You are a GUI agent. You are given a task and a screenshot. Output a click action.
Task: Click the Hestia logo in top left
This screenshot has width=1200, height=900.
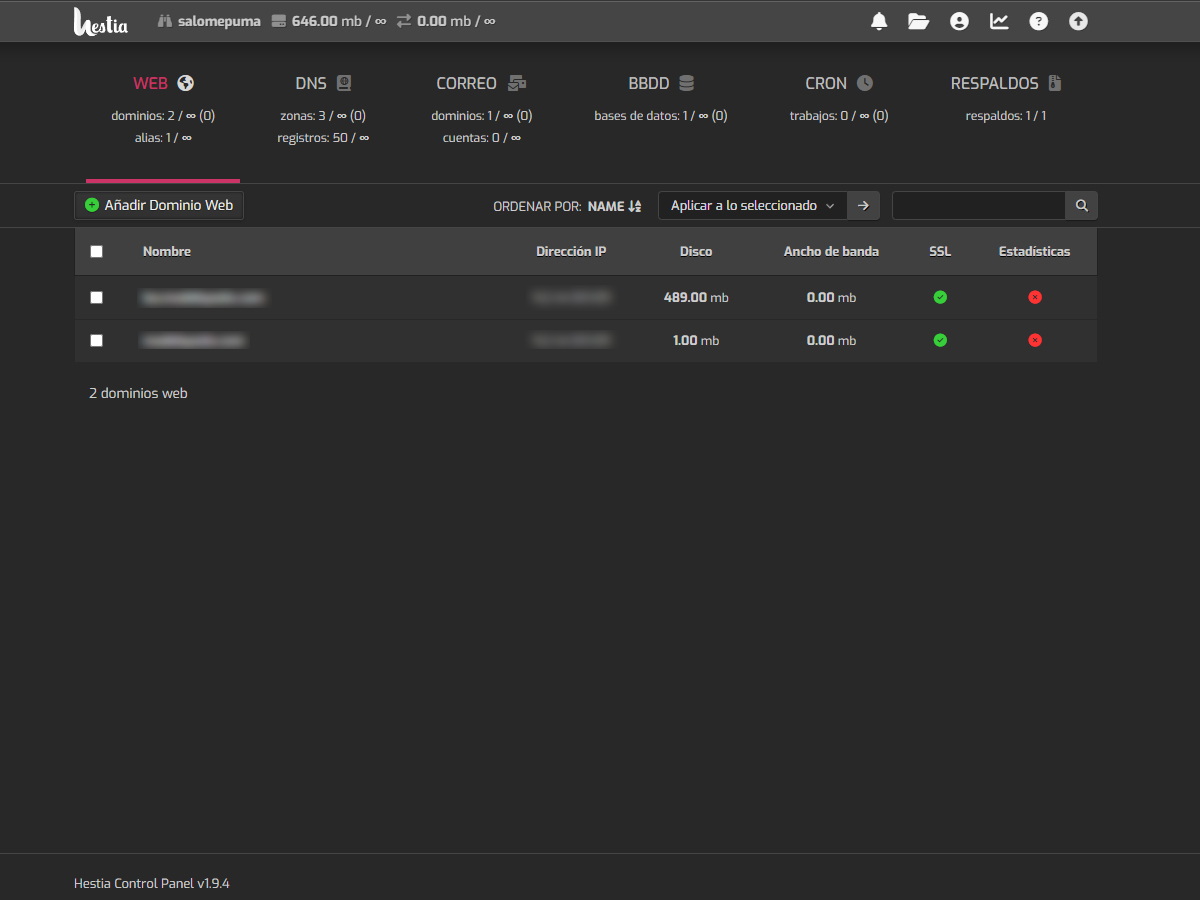click(x=101, y=20)
